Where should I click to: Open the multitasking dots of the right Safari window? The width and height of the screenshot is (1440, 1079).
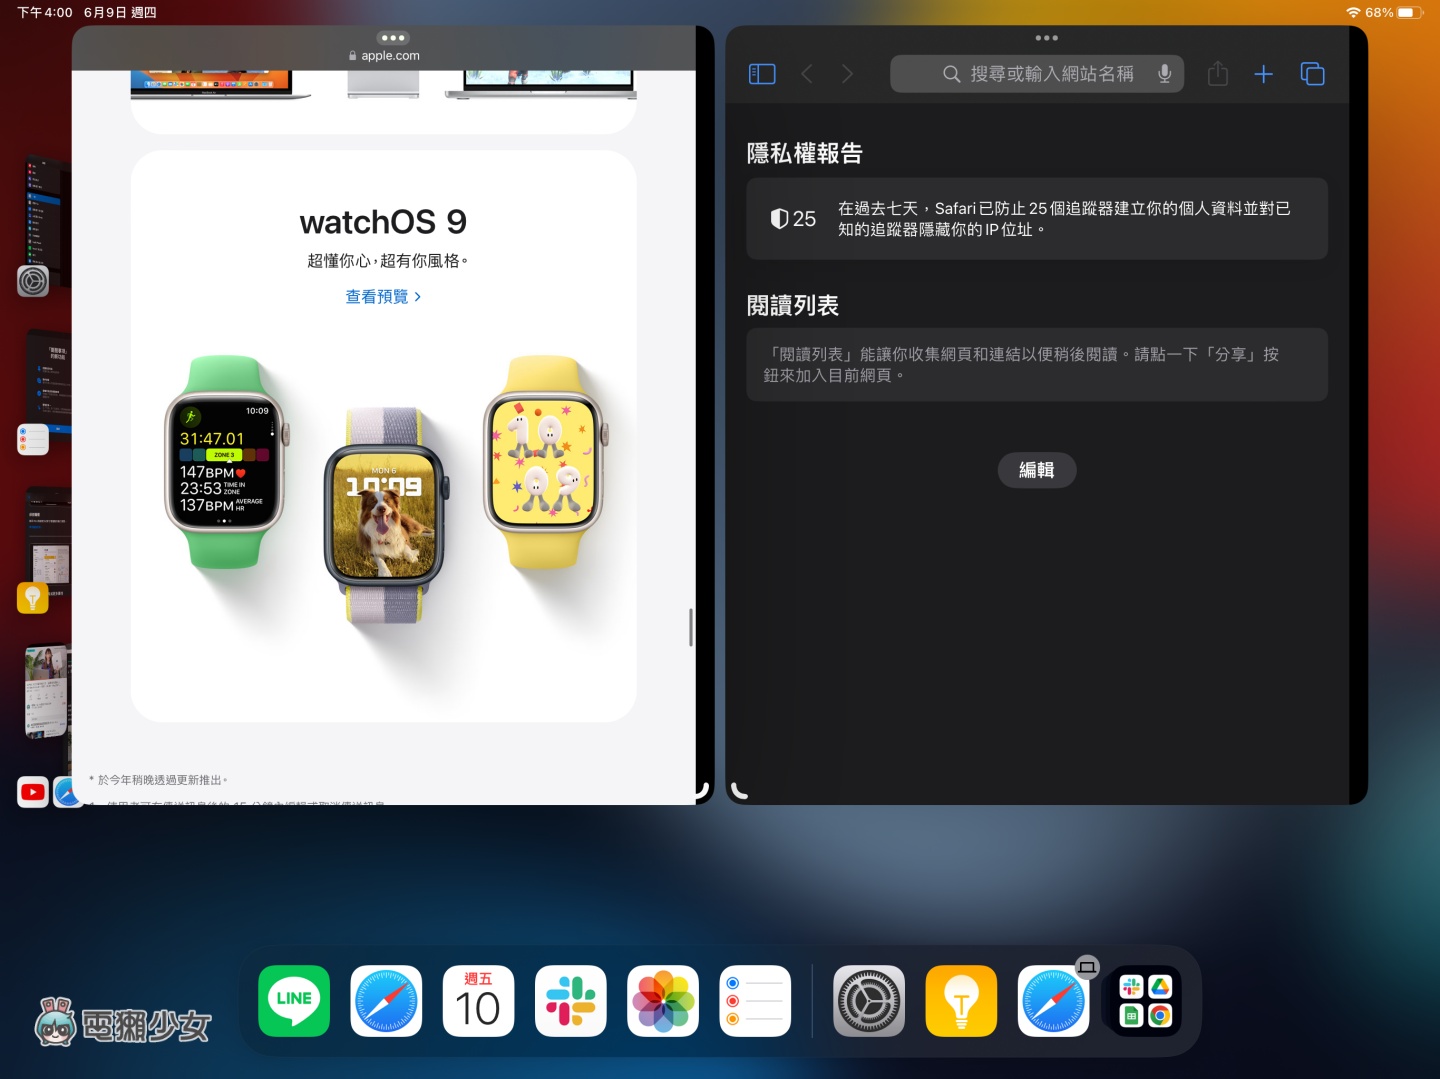click(x=1047, y=38)
